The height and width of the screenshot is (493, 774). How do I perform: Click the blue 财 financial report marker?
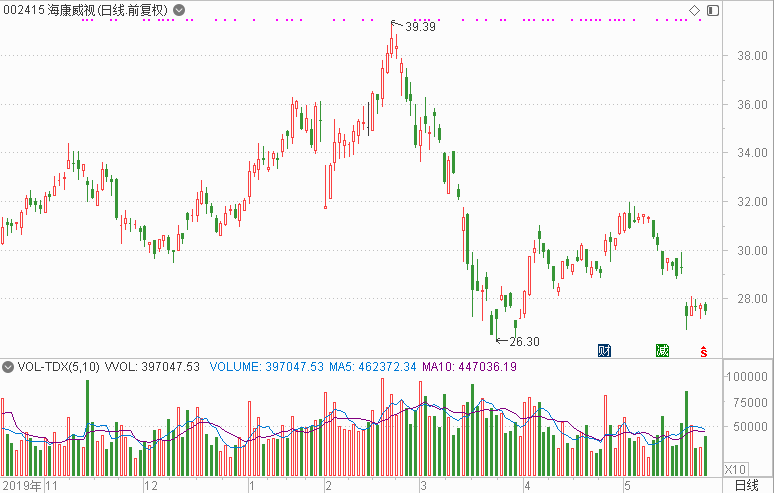pos(604,351)
